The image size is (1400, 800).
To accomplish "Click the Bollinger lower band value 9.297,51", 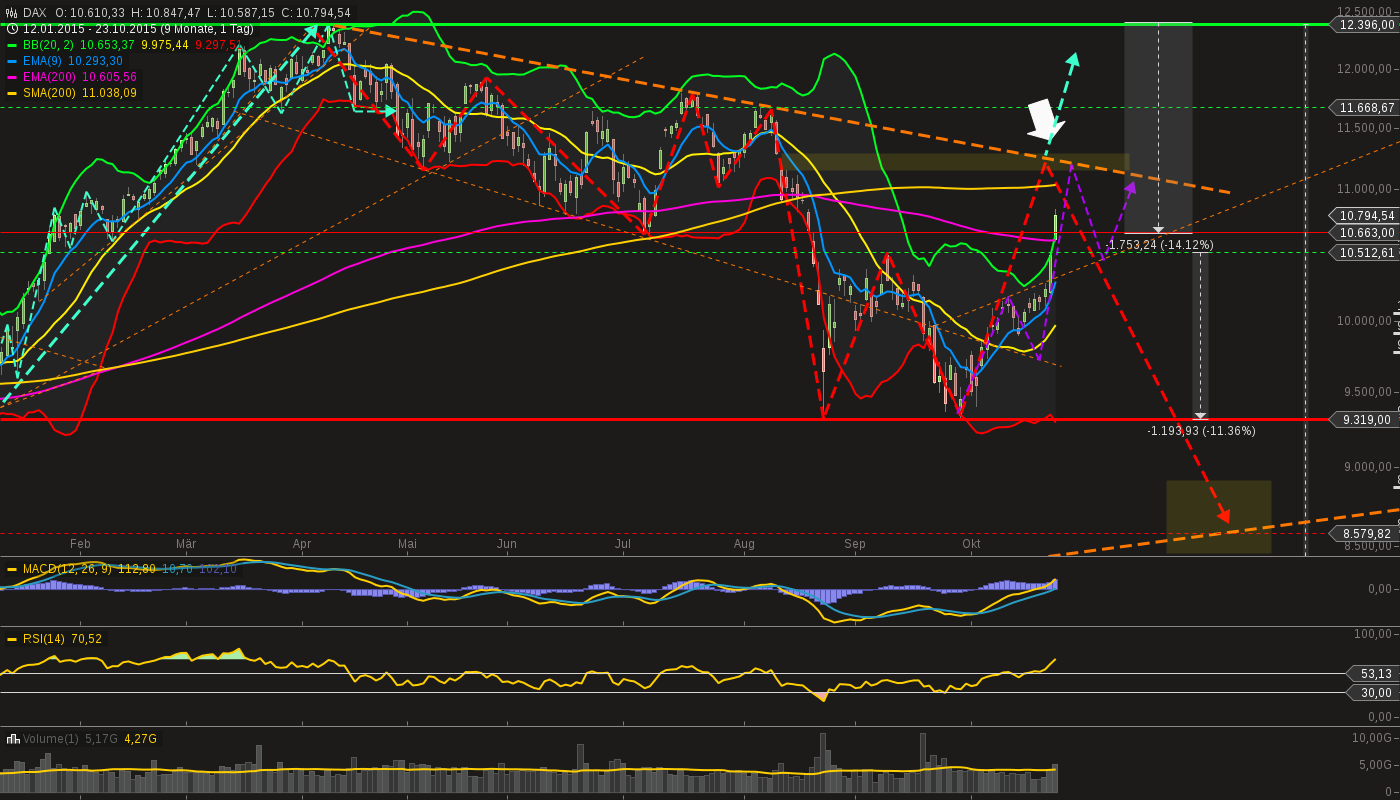I will (x=216, y=45).
